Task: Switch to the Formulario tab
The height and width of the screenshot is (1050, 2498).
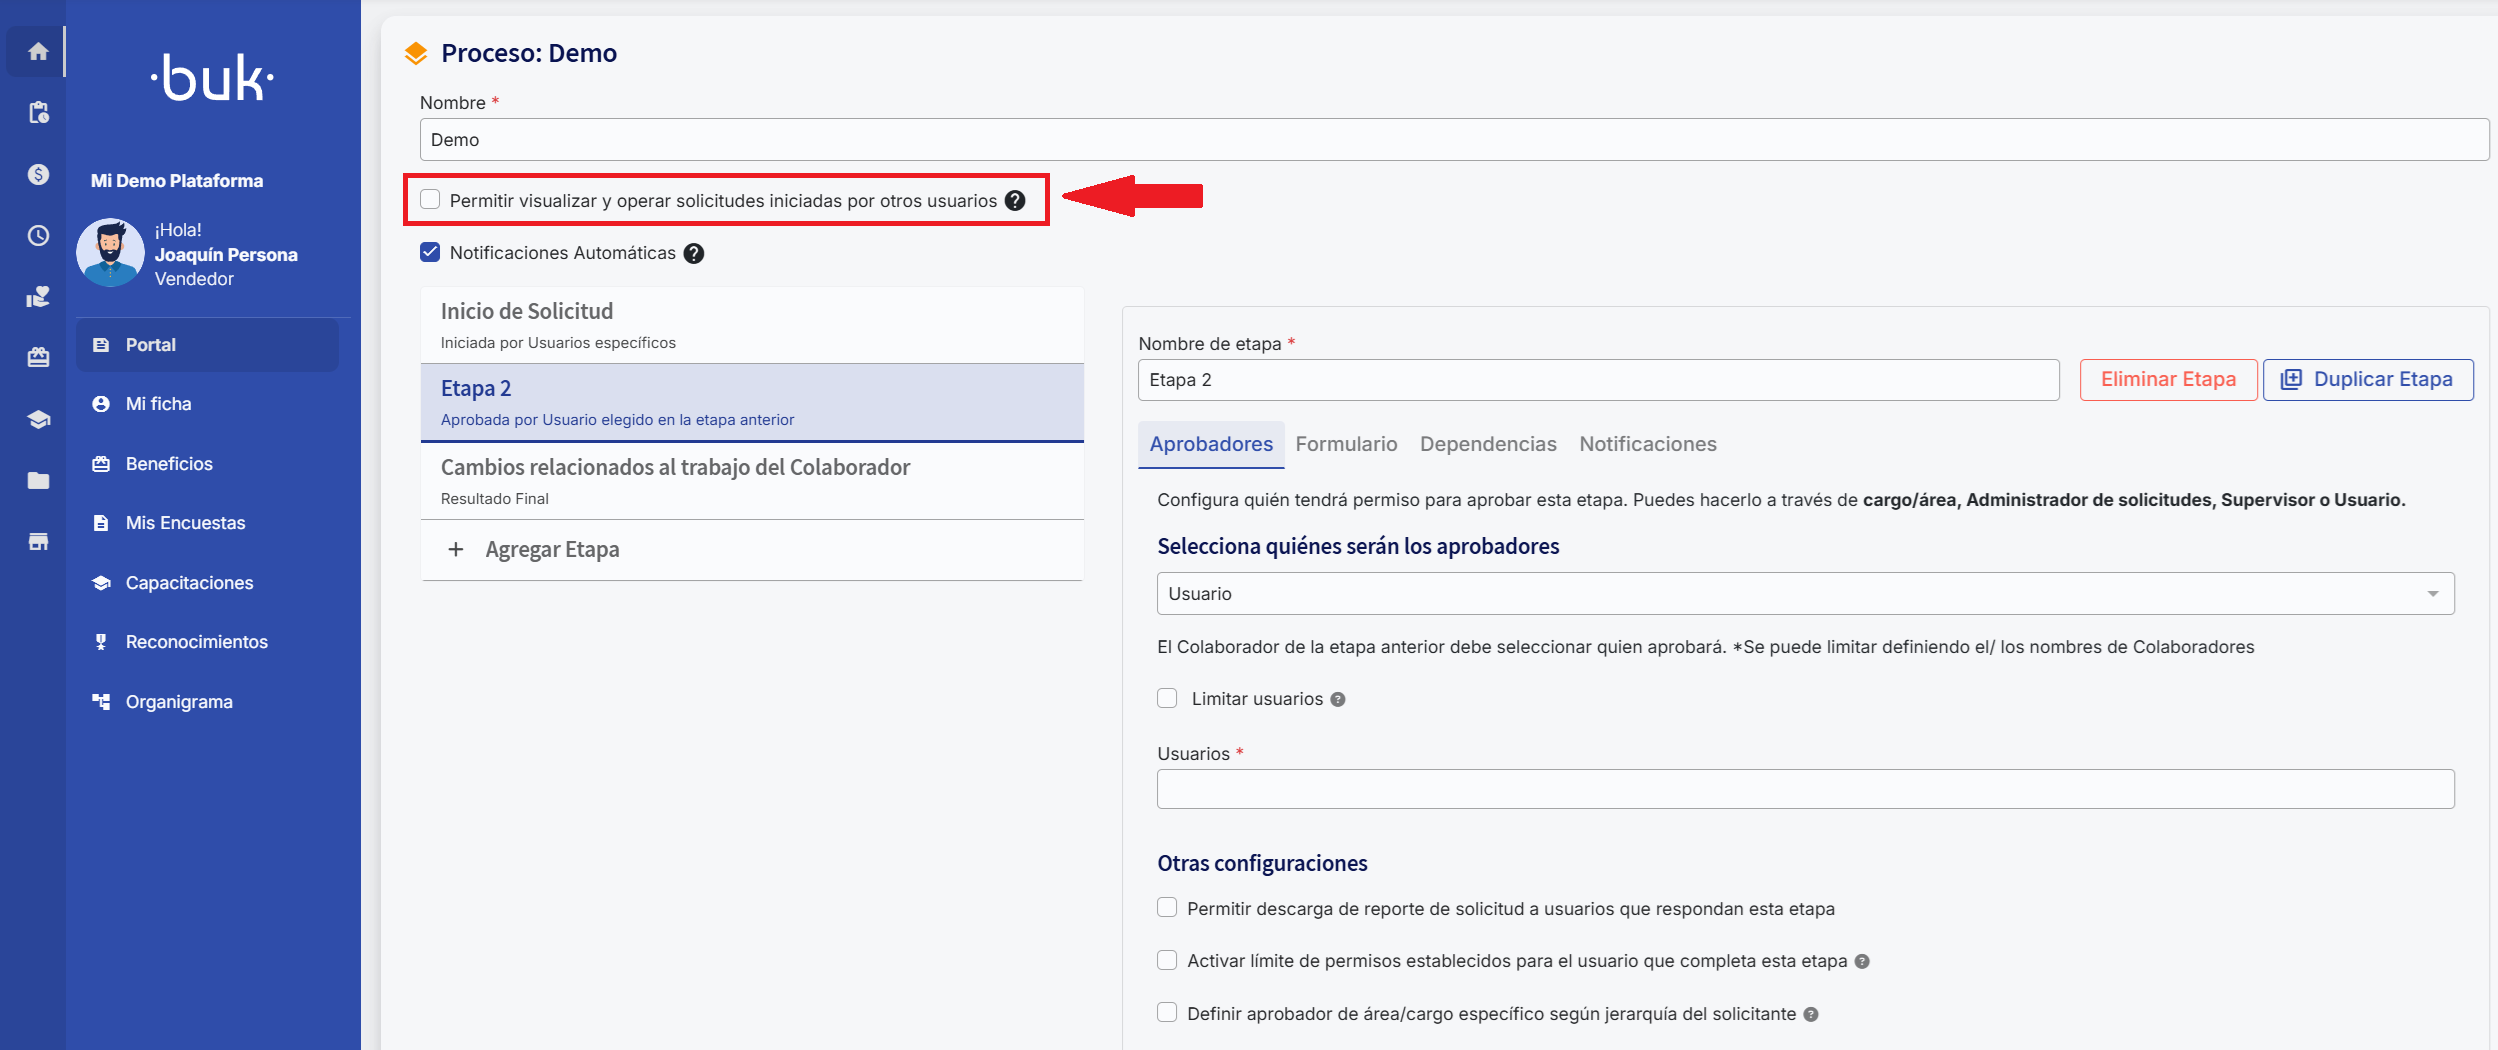Action: [1346, 444]
